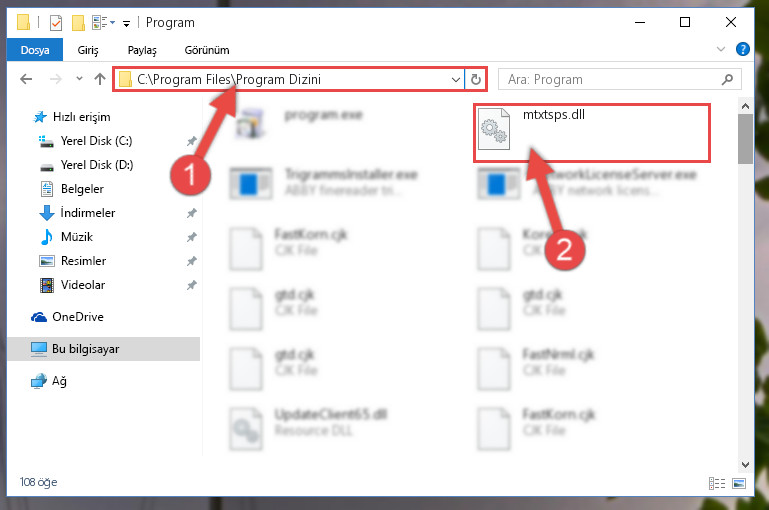Navigate up one folder level
Screen dimensions: 769x510
point(100,79)
